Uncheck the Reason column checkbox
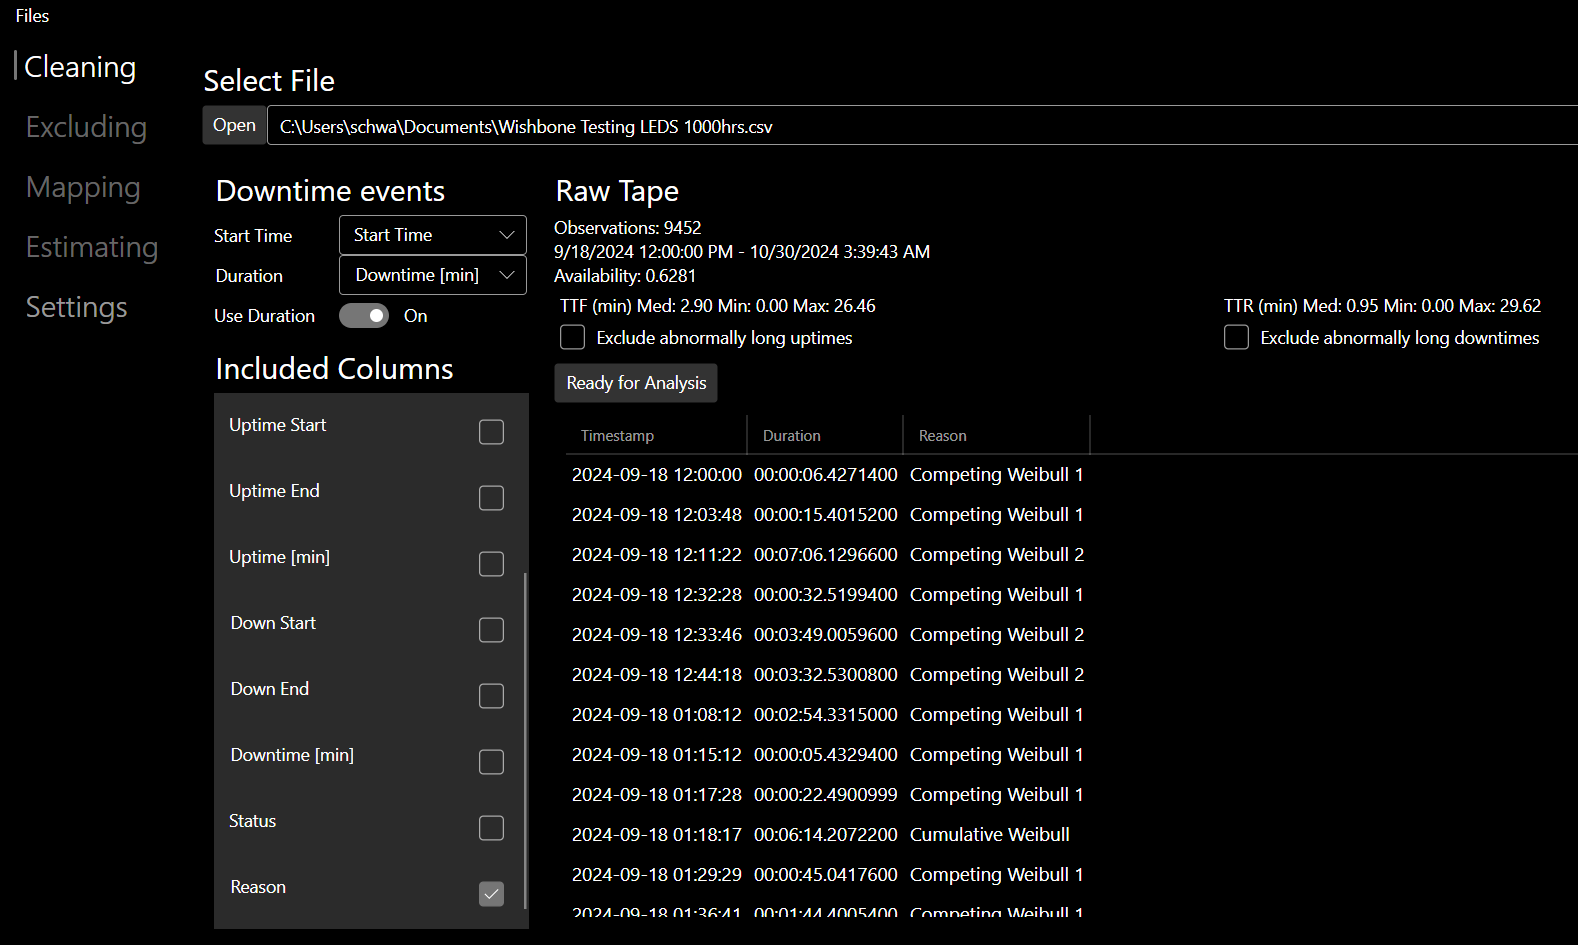Screen dimensions: 1578x945 (491, 894)
